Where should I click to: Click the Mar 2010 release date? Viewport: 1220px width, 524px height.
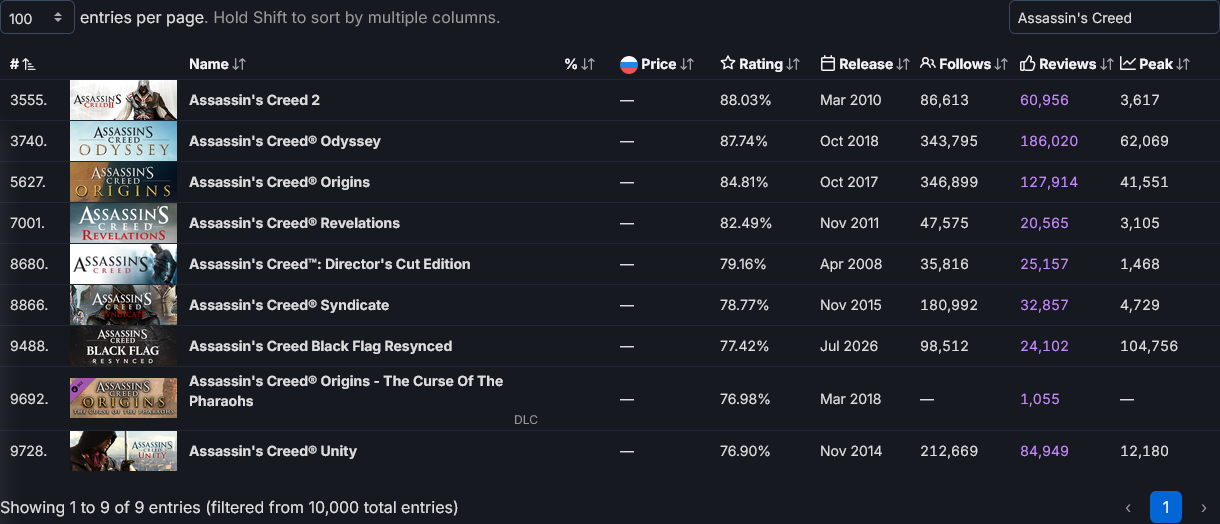[x=850, y=100]
